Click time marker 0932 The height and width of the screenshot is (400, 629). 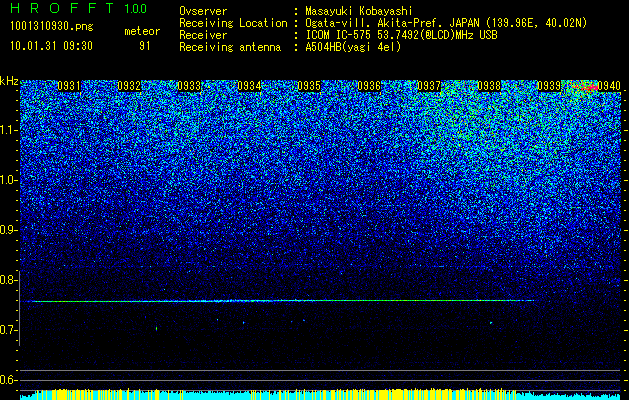point(129,86)
